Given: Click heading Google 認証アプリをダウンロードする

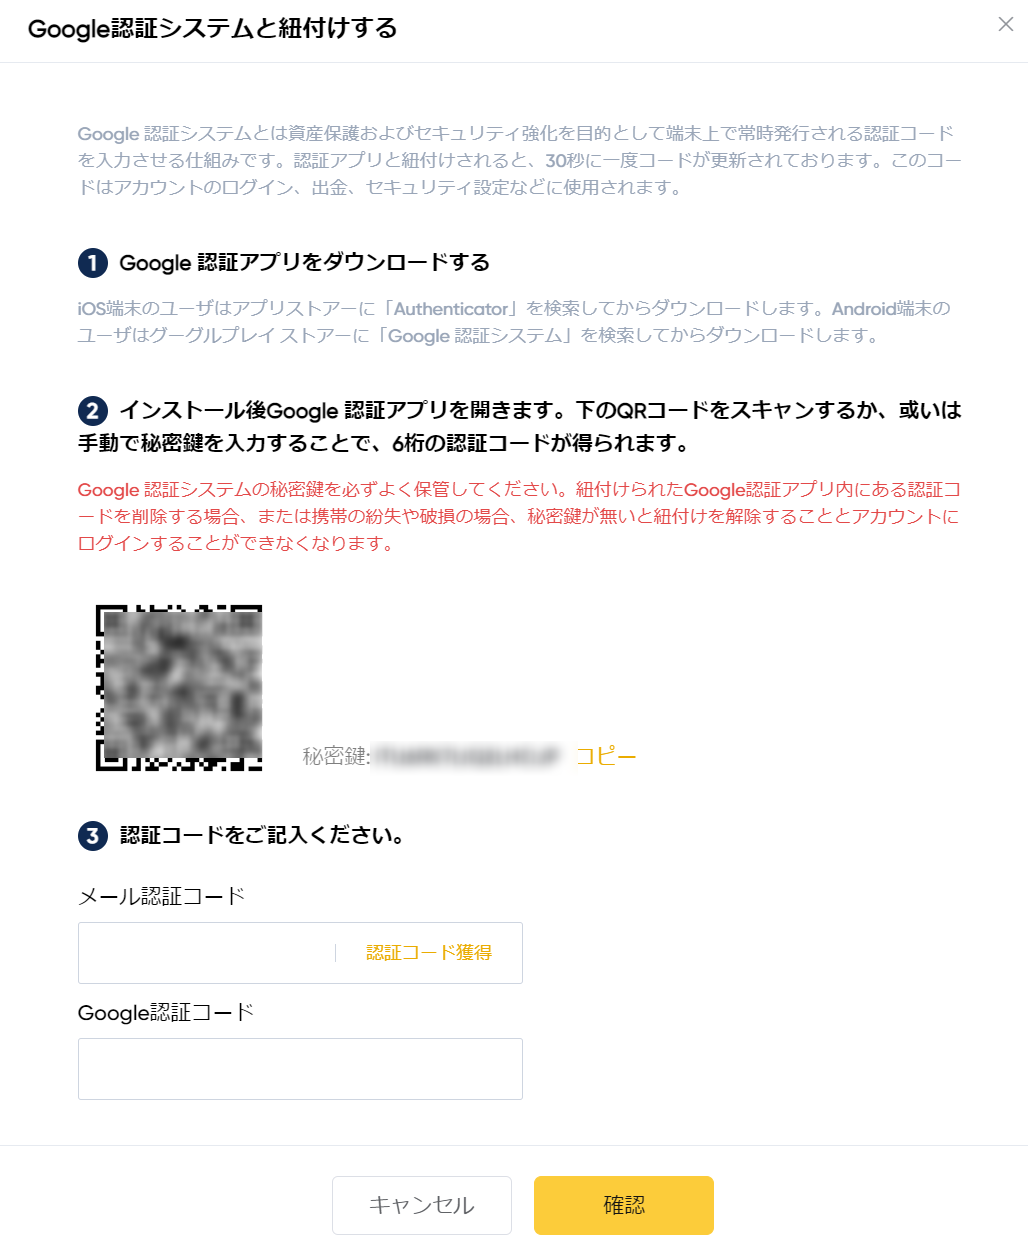Looking at the screenshot, I should pos(305,263).
